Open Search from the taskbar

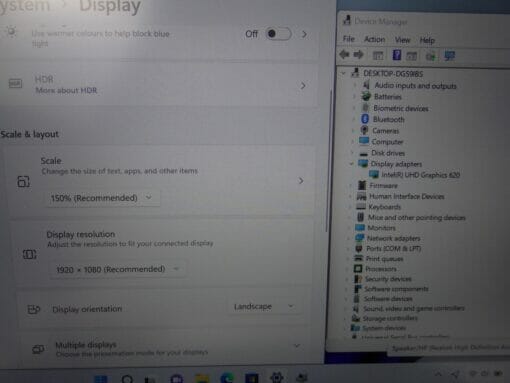pos(127,379)
